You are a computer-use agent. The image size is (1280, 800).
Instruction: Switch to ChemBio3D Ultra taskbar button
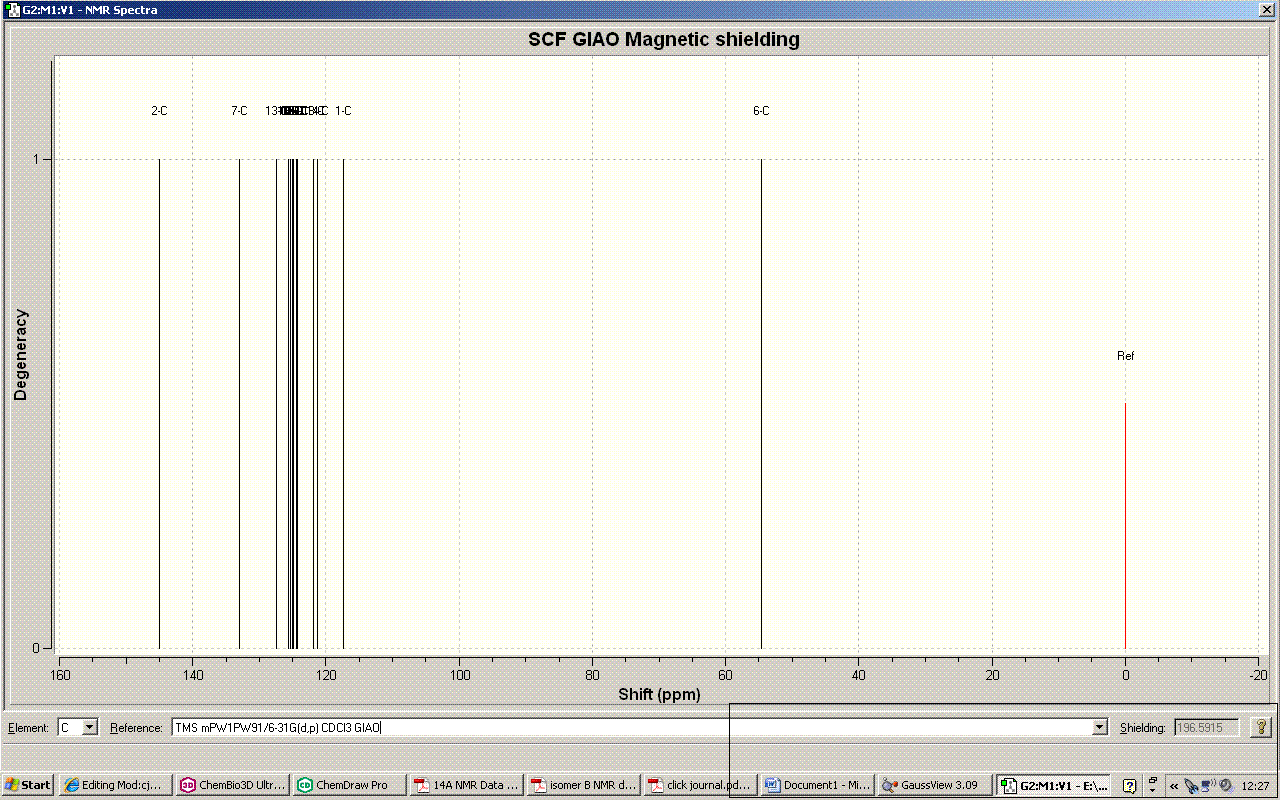pos(233,785)
